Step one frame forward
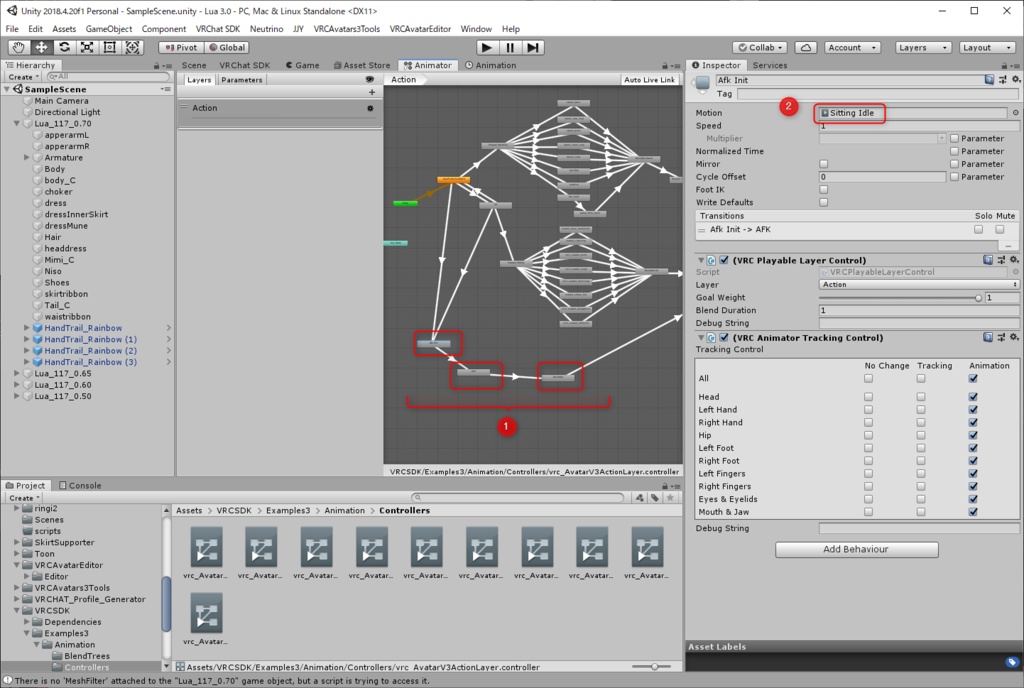 click(x=533, y=47)
